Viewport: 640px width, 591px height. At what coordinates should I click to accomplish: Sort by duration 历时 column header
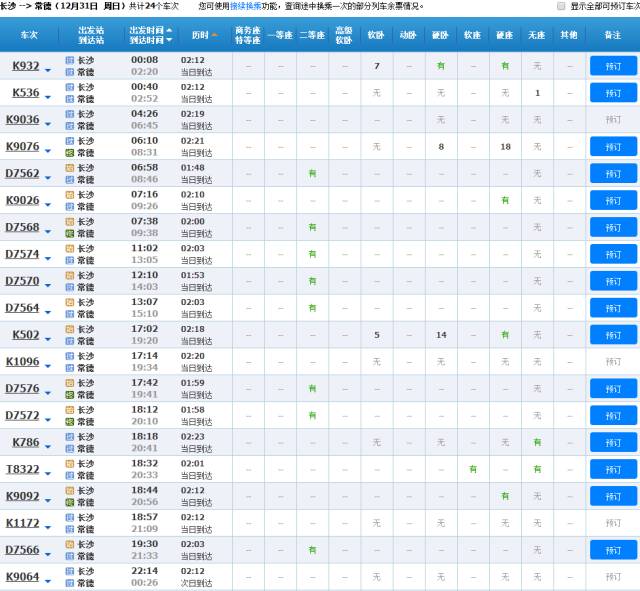(x=200, y=35)
